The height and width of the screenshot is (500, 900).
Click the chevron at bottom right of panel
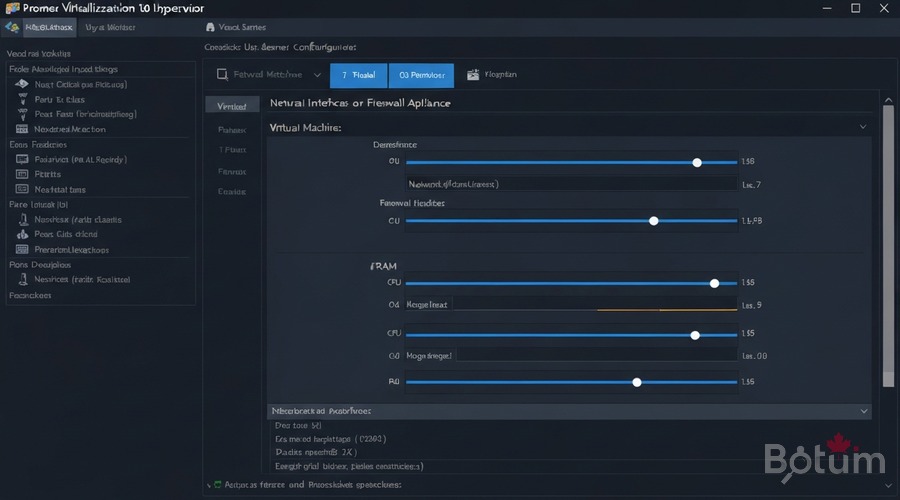[888, 486]
